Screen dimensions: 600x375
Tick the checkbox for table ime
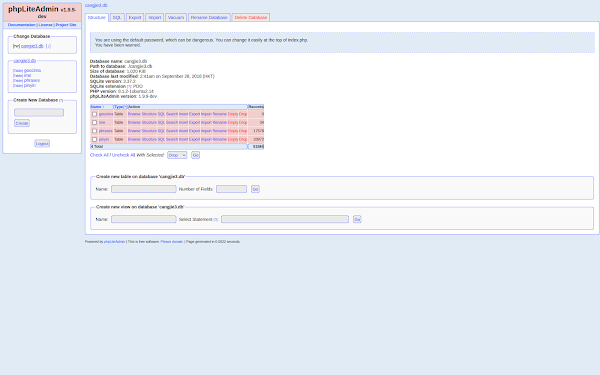(95, 122)
